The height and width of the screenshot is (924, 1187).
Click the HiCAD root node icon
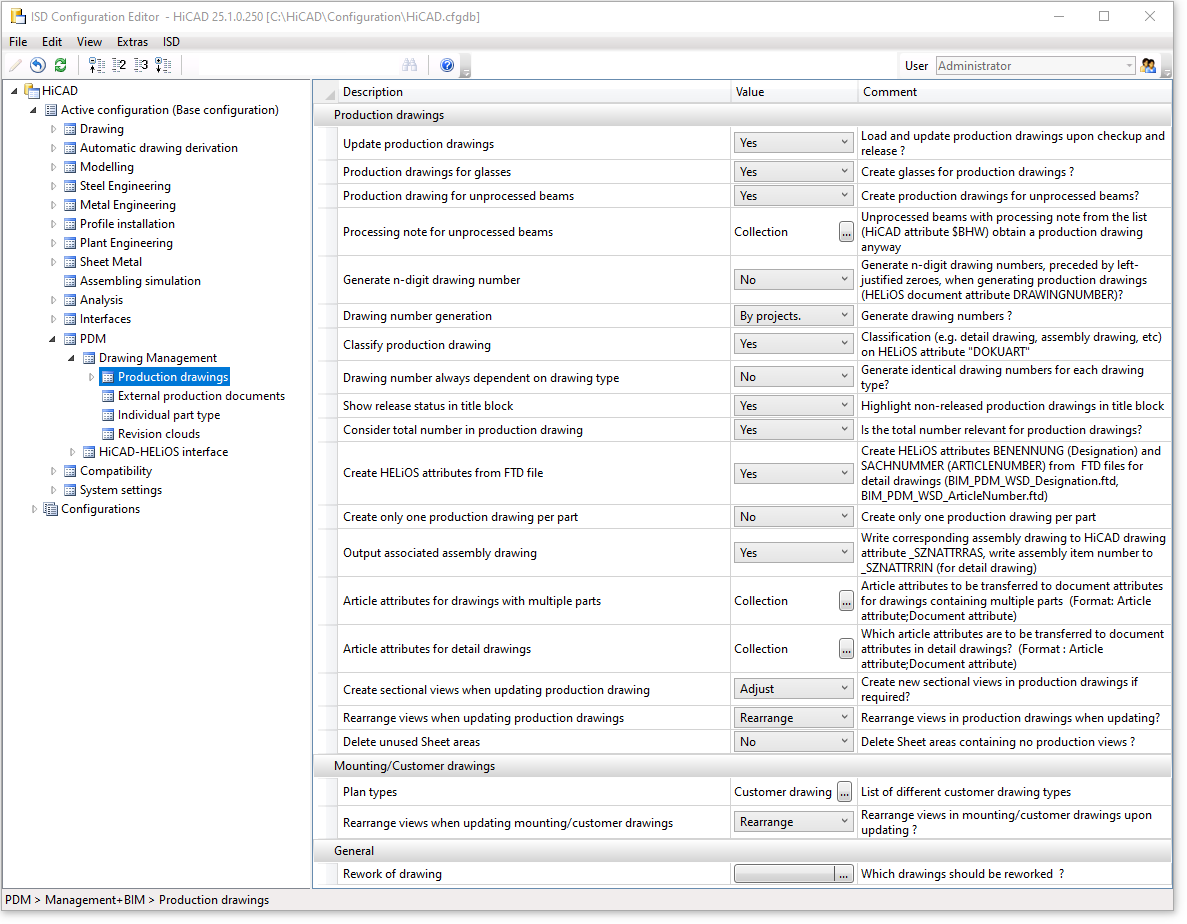[x=32, y=91]
